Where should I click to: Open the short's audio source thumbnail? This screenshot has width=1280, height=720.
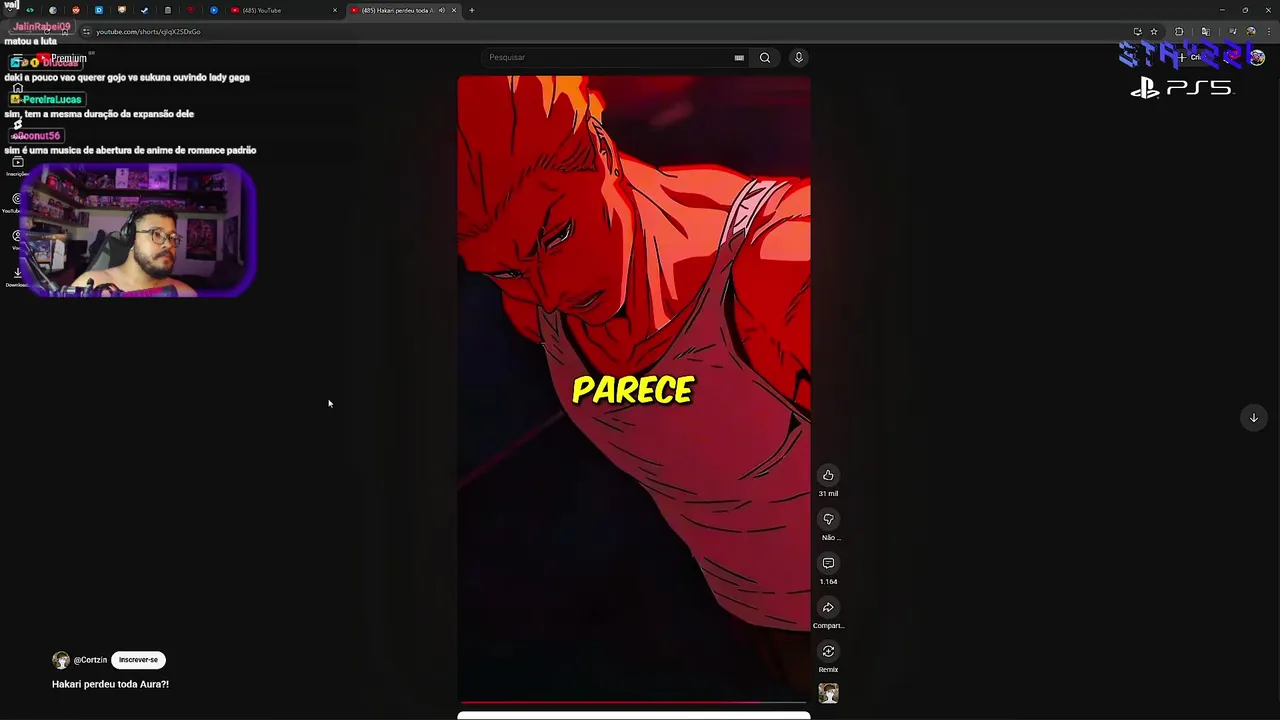pos(828,693)
